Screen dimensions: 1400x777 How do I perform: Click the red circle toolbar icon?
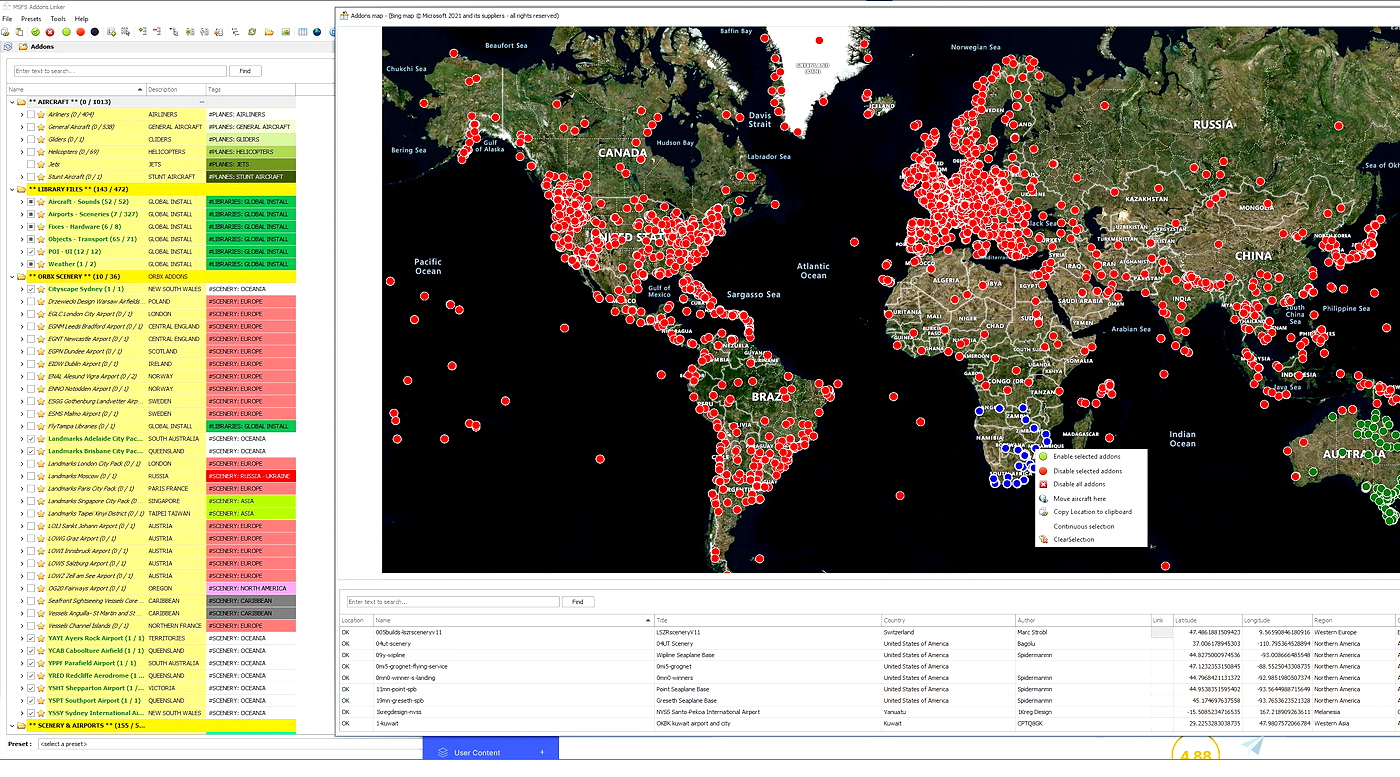click(x=80, y=32)
